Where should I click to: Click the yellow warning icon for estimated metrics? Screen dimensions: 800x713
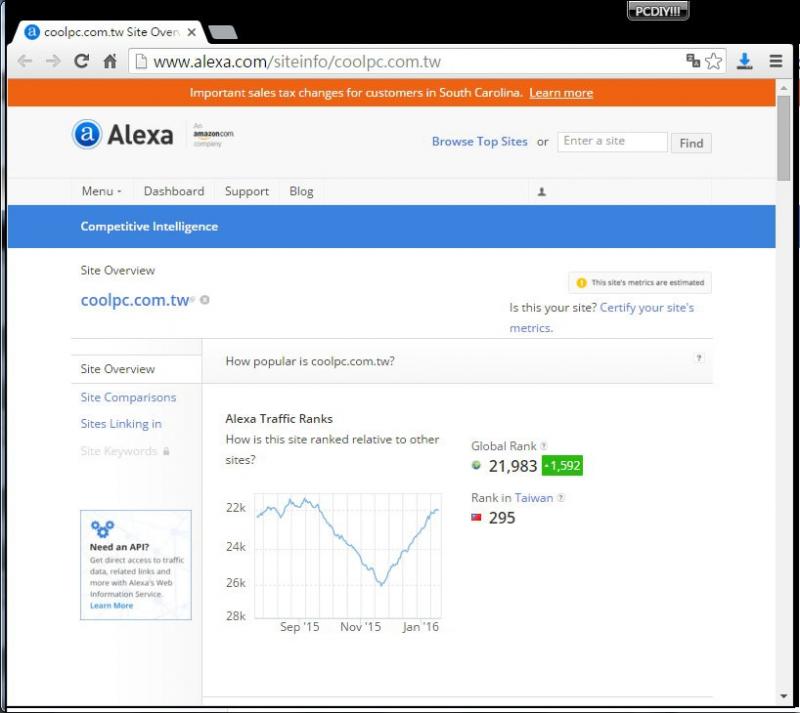click(581, 283)
